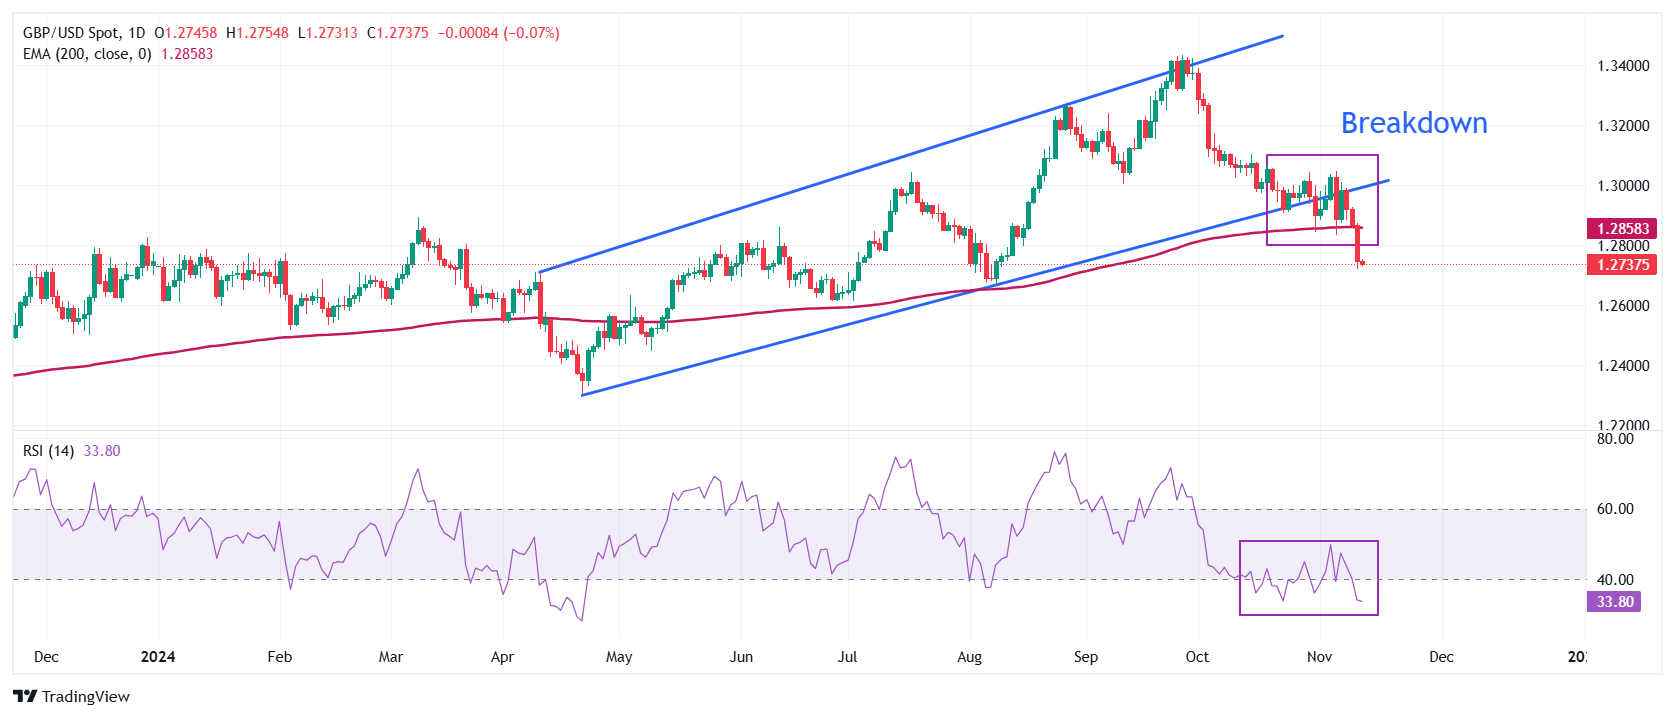The image size is (1675, 718).
Task: Click the purple 33.80 RSI value tag
Action: pos(1614,602)
